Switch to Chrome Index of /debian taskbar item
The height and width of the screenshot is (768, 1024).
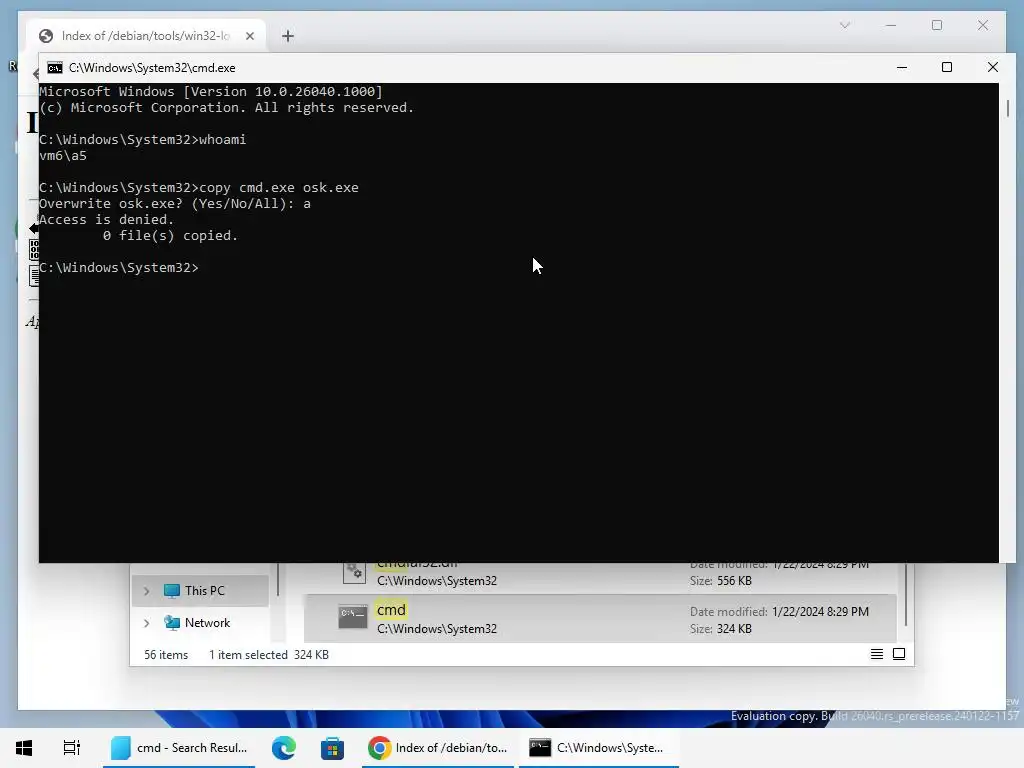point(438,748)
